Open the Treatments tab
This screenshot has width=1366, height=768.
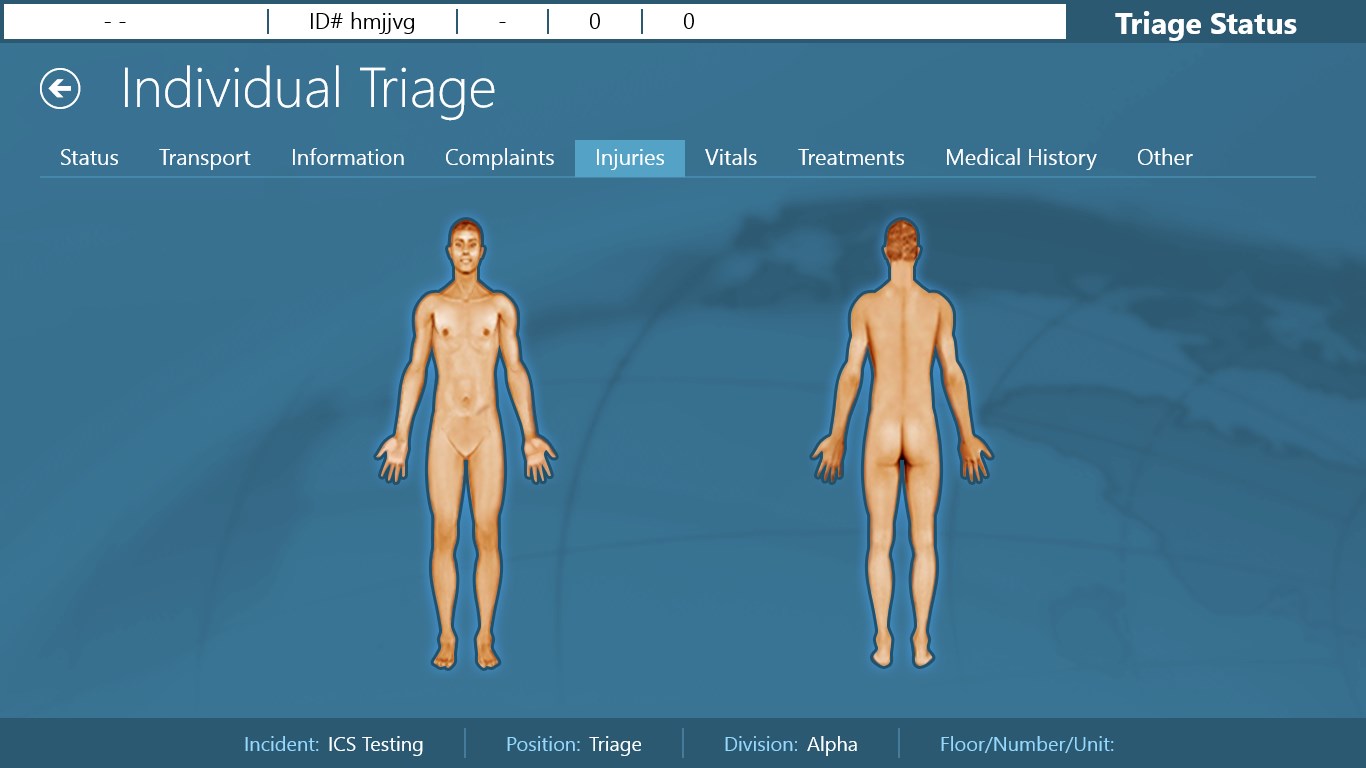coord(850,158)
